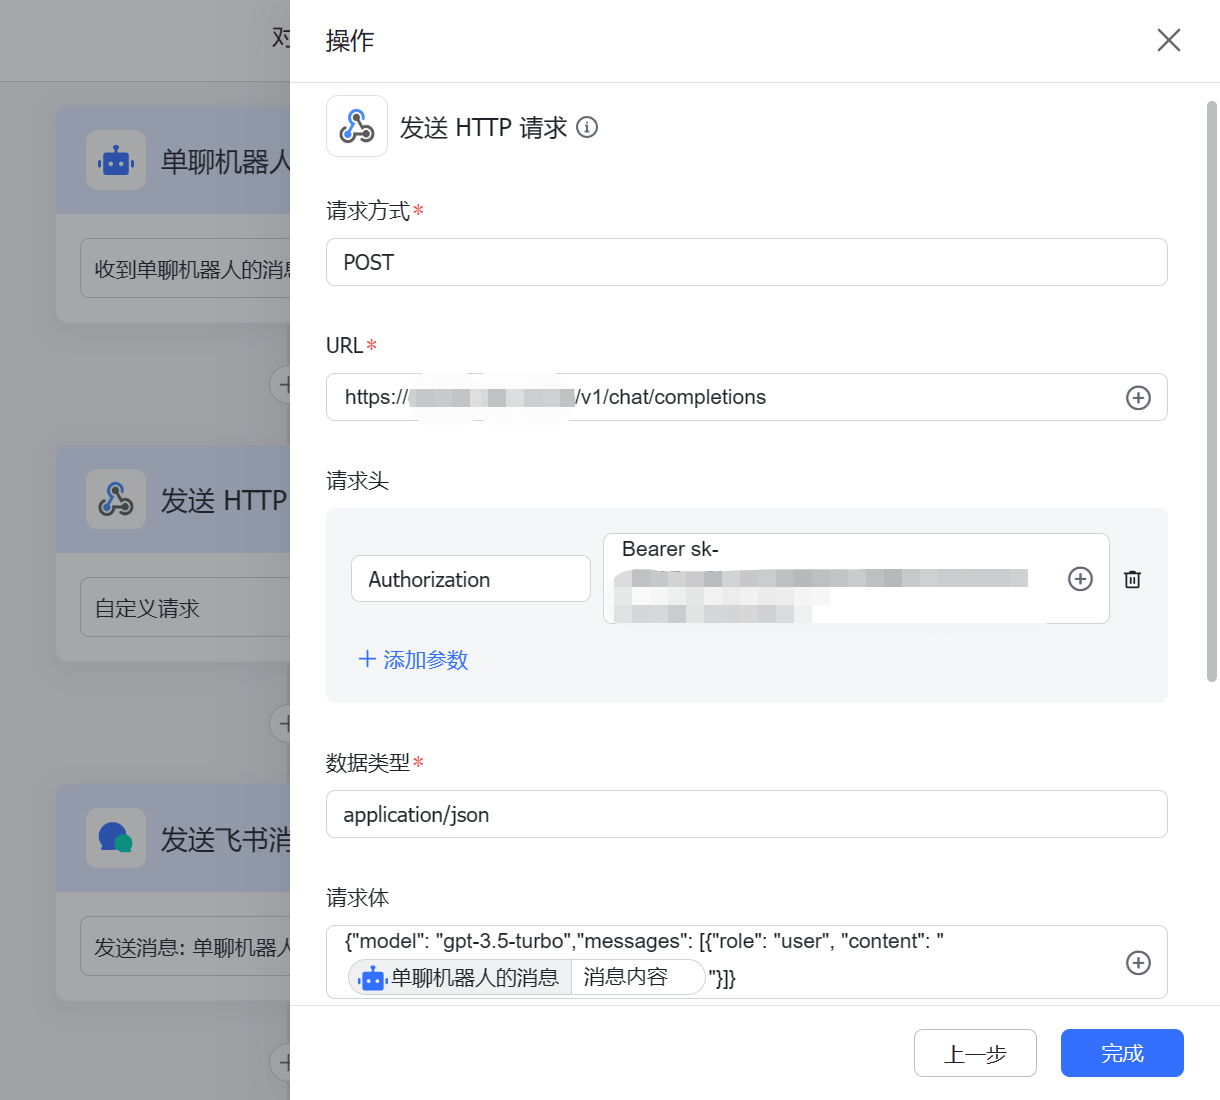The height and width of the screenshot is (1100, 1220).
Task: Select the 消息内容 variable chip in the request body
Action: click(637, 977)
